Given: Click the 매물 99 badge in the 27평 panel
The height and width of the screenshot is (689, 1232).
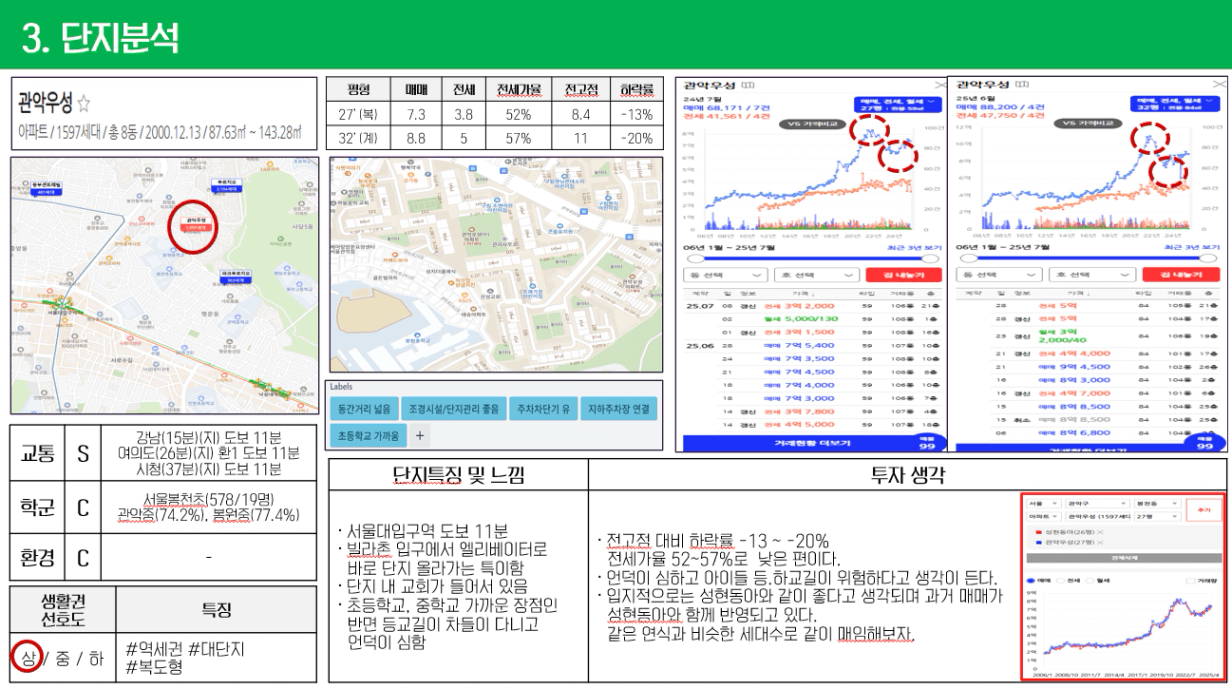Looking at the screenshot, I should [927, 445].
